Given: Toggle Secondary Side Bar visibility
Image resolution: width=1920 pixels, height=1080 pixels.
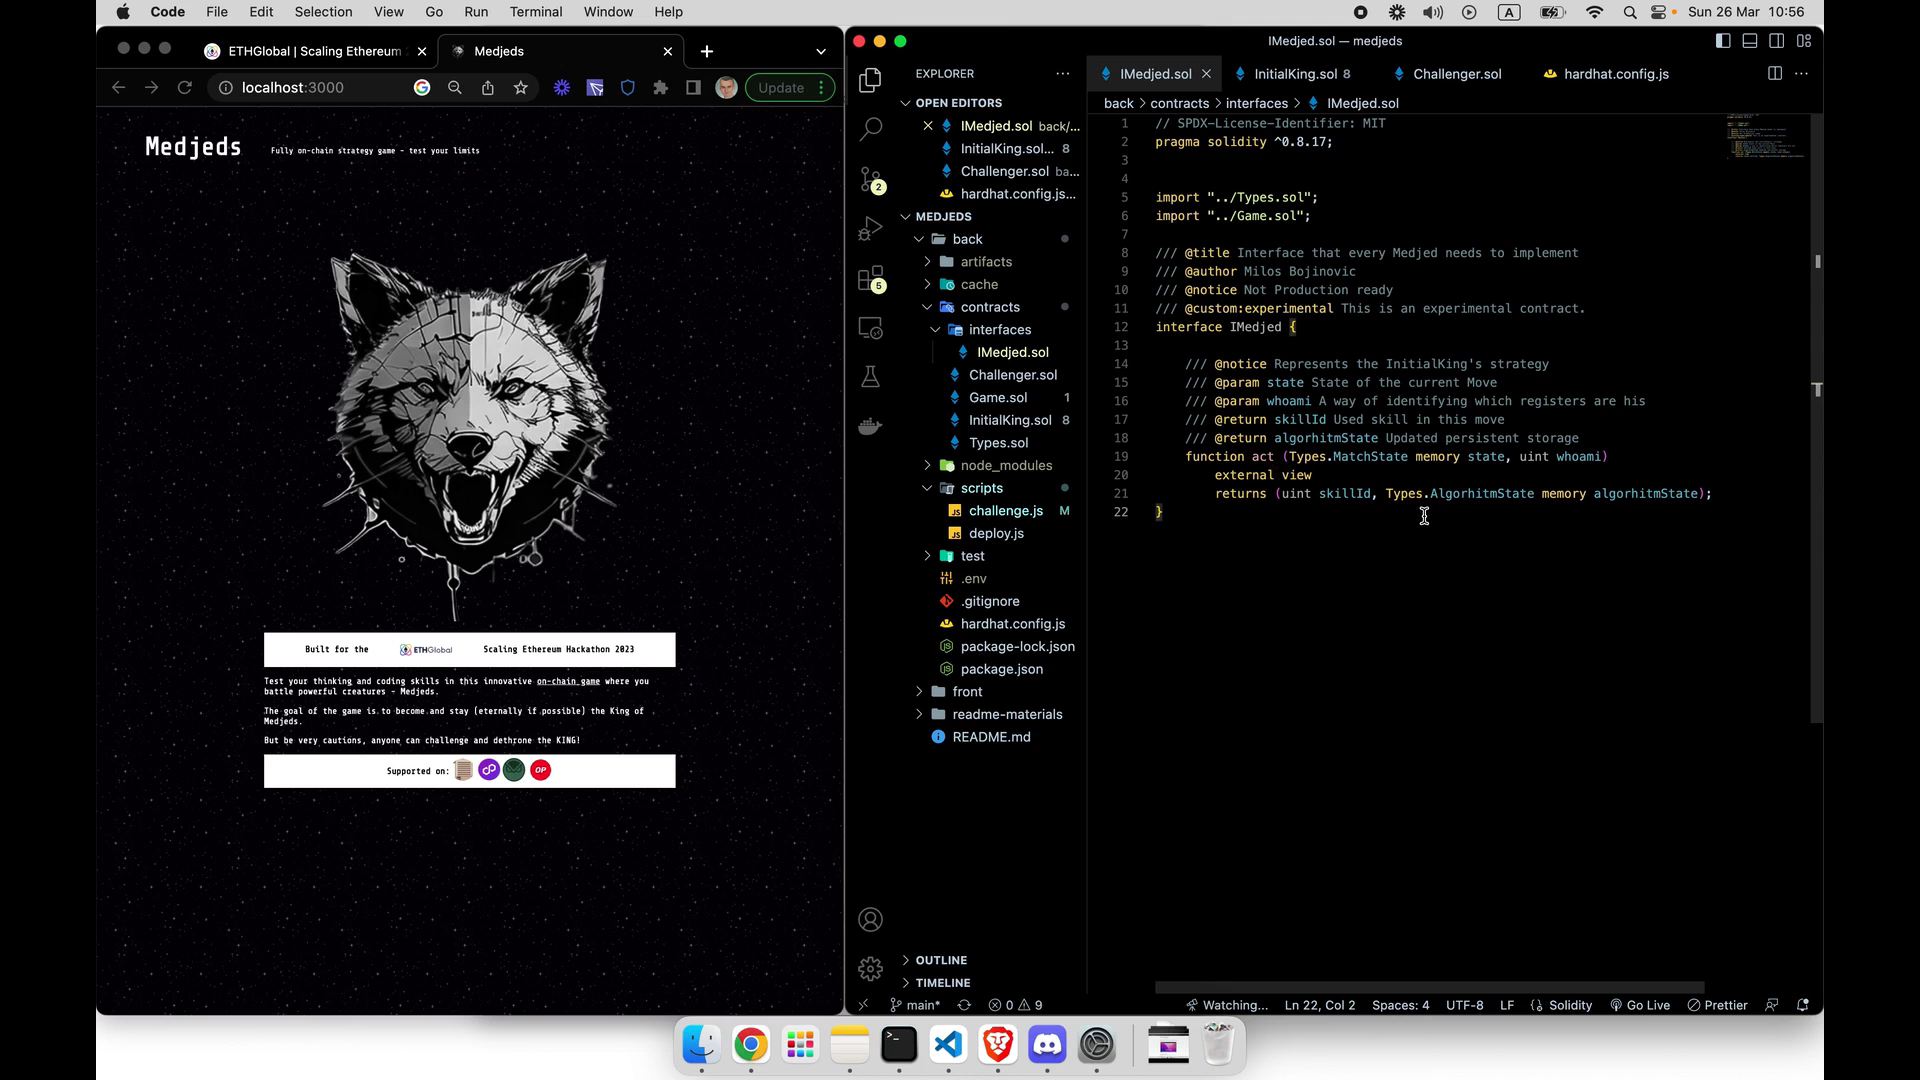Looking at the screenshot, I should (x=1777, y=41).
